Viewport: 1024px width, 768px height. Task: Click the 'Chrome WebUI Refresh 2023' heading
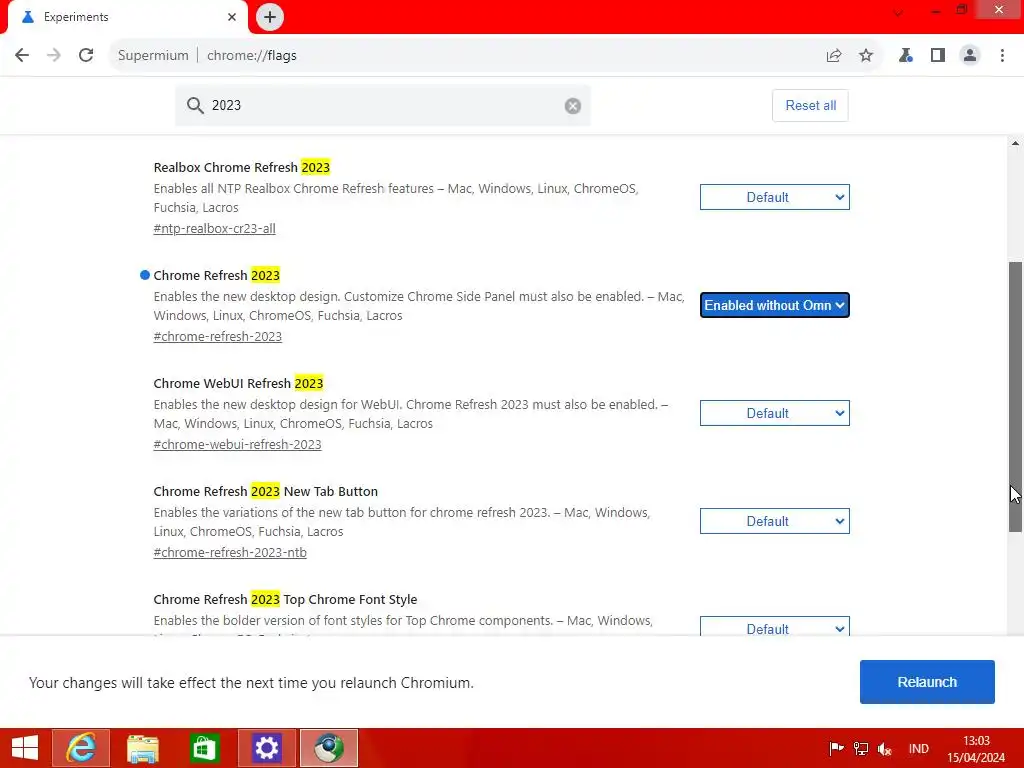(x=238, y=383)
